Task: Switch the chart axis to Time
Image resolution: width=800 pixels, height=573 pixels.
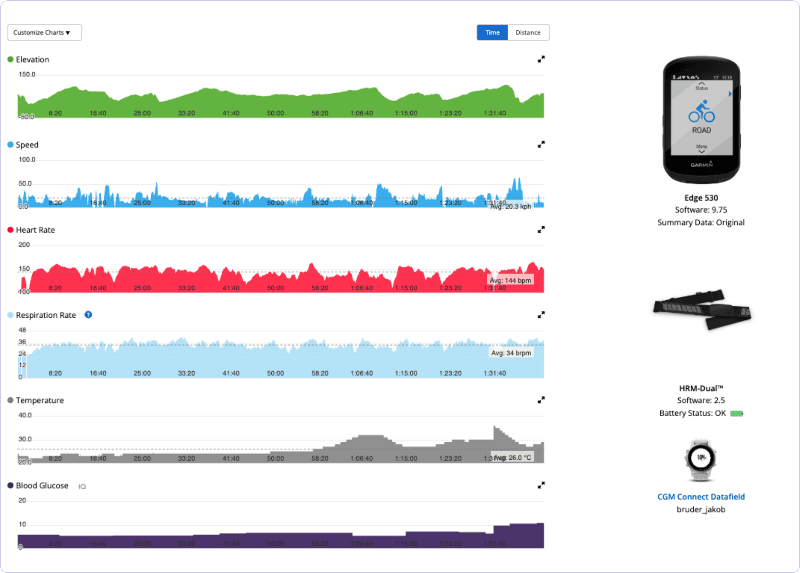Action: (x=492, y=32)
